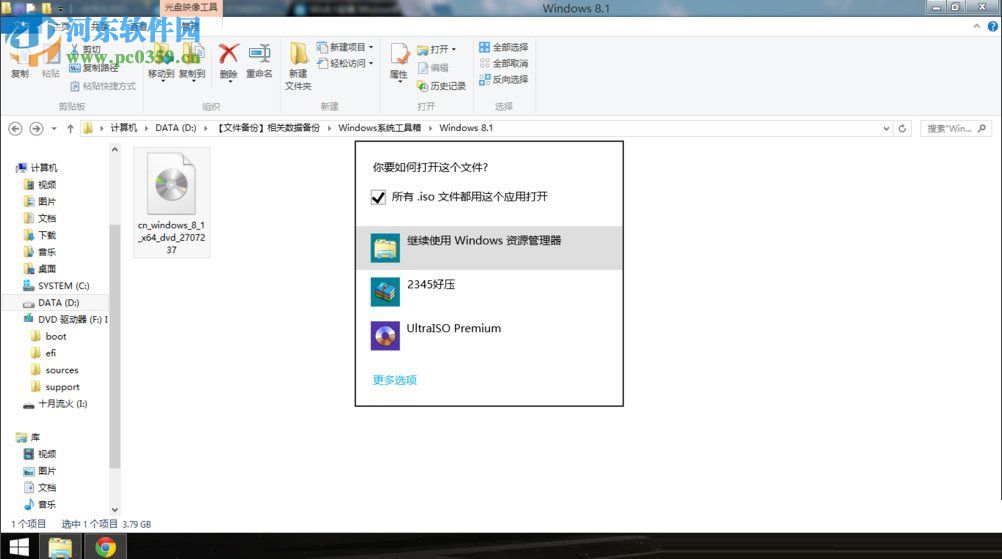Open the 光盘映像工具 ribbon tab

pyautogui.click(x=190, y=8)
